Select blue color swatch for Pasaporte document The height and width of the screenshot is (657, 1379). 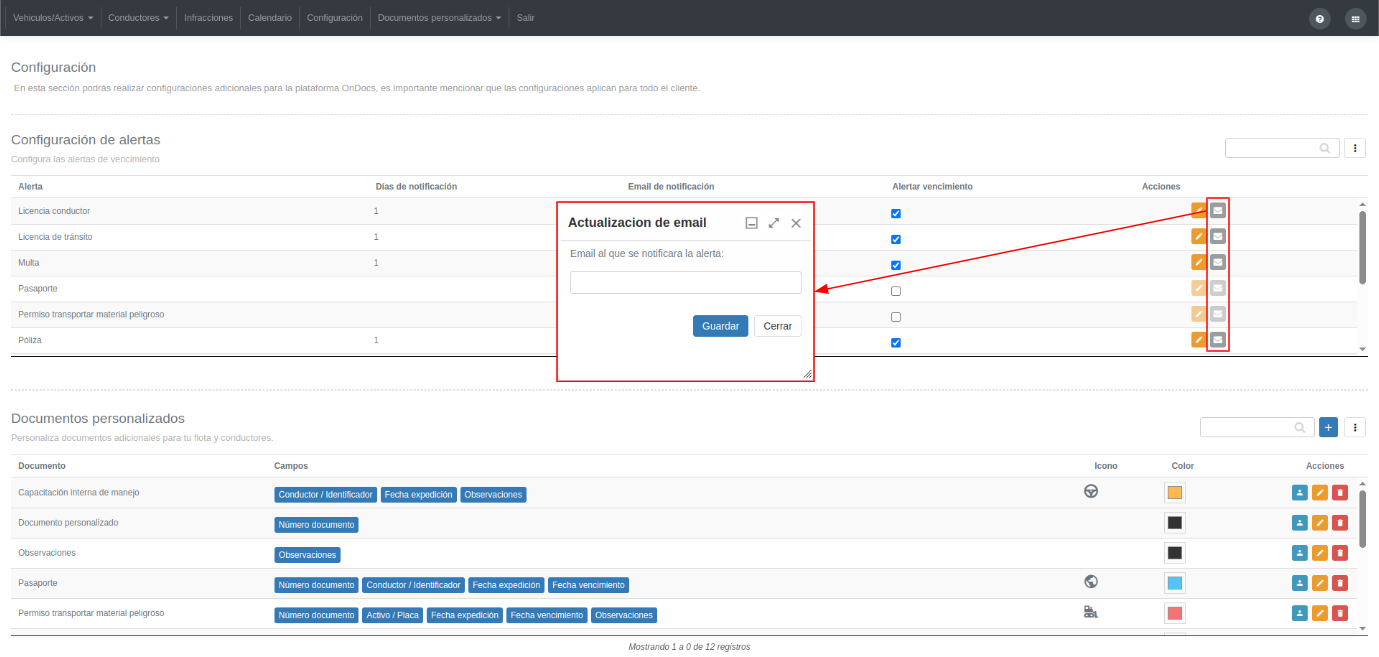tap(1175, 583)
